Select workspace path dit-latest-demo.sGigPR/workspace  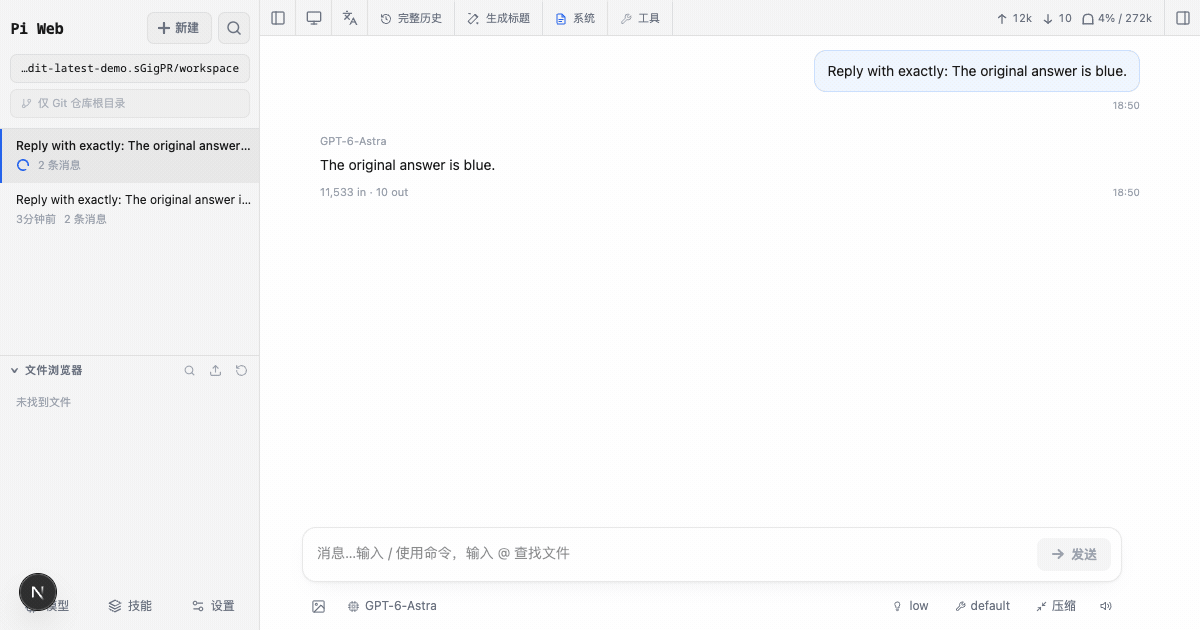pos(130,69)
